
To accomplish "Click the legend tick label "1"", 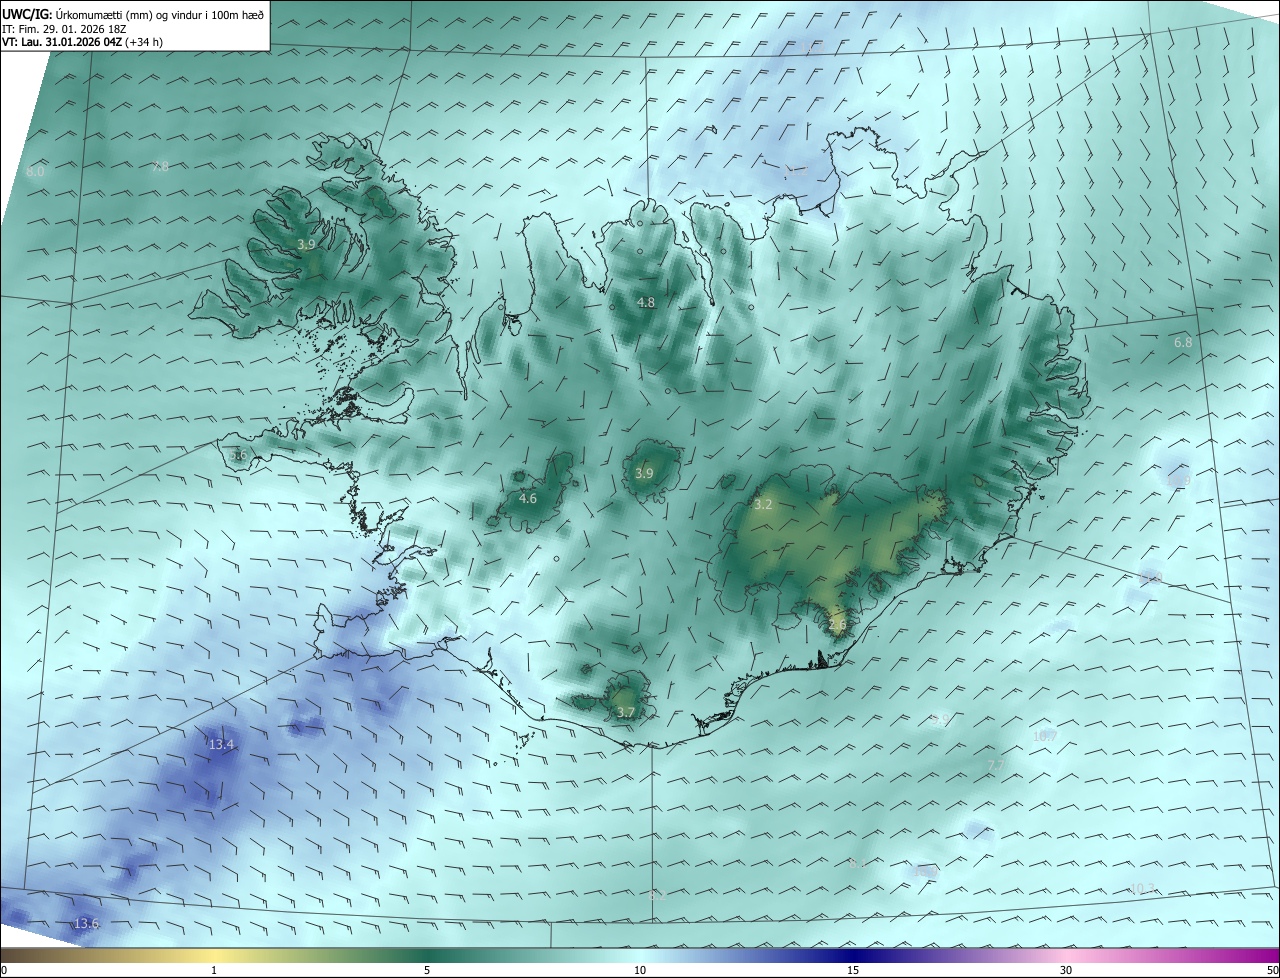I will (x=214, y=971).
